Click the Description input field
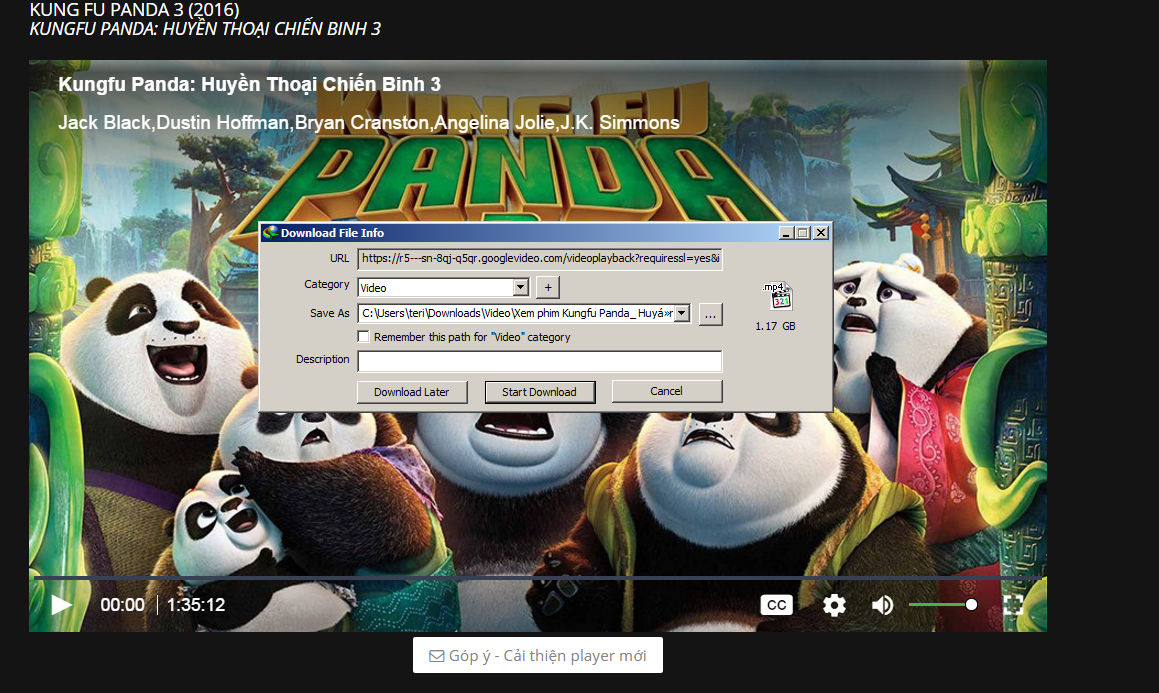The width and height of the screenshot is (1159, 693). click(x=540, y=361)
